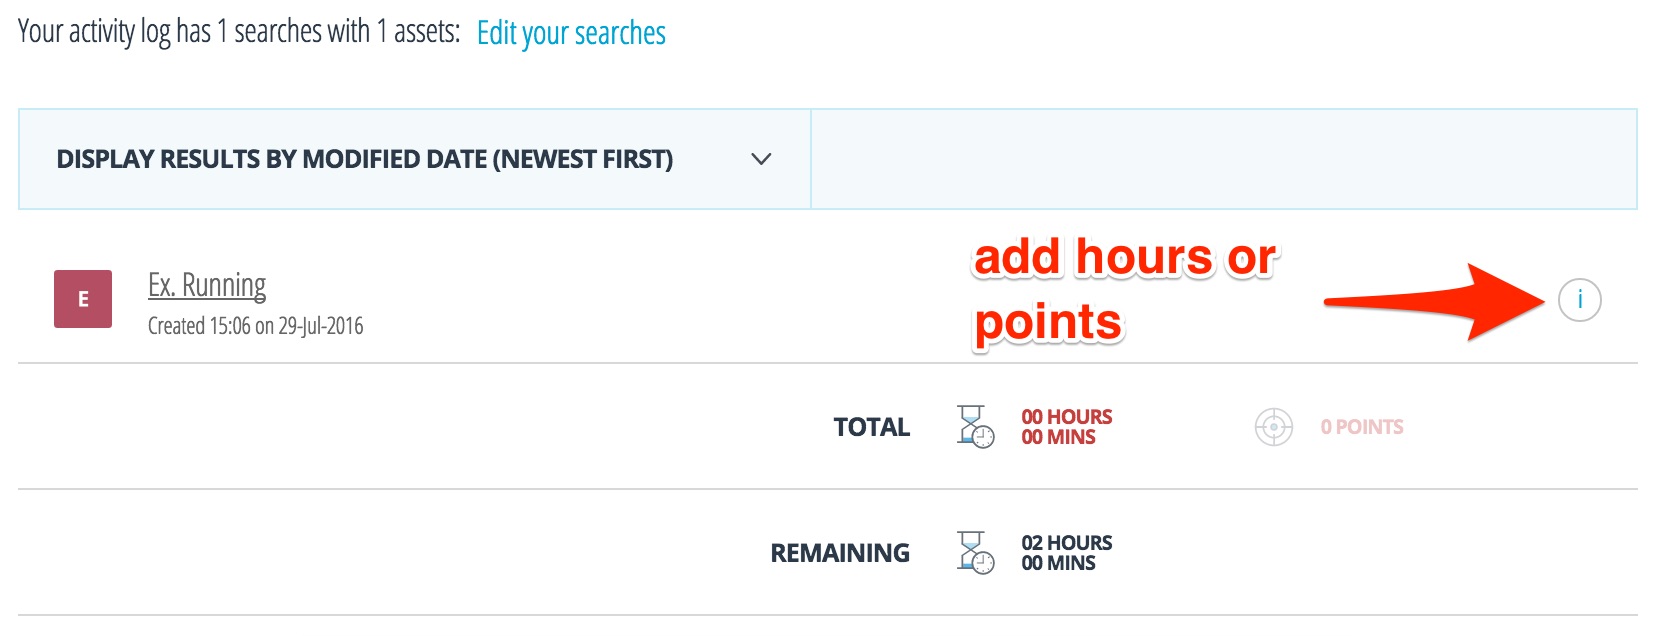Viewport: 1666px width, 636px height.
Task: Click the remaining 02 Hours 00 Mins value
Action: (x=1066, y=553)
